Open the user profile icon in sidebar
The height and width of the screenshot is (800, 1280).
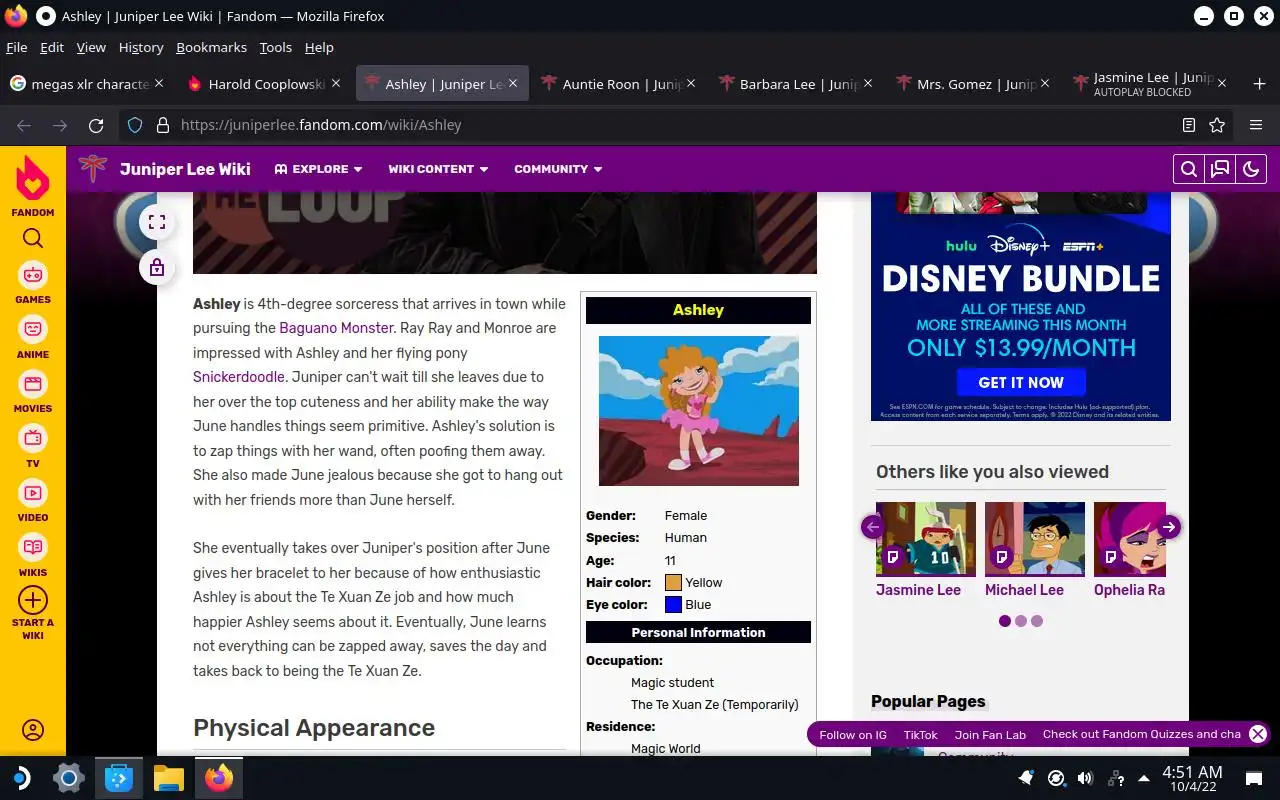click(33, 730)
